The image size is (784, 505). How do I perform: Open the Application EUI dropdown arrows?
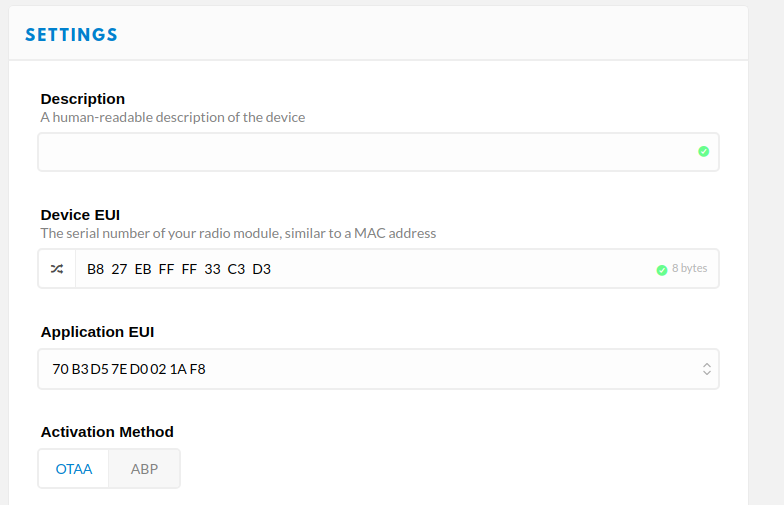(706, 369)
